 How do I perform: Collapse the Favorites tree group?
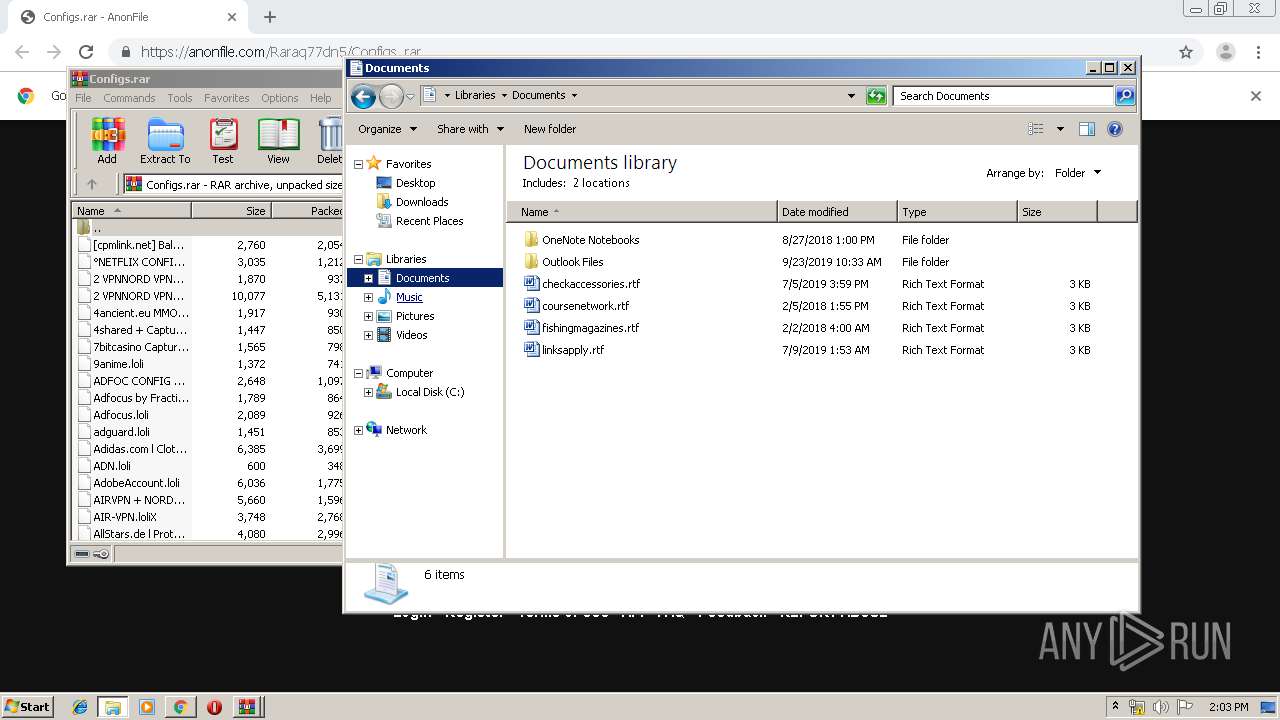pos(358,164)
